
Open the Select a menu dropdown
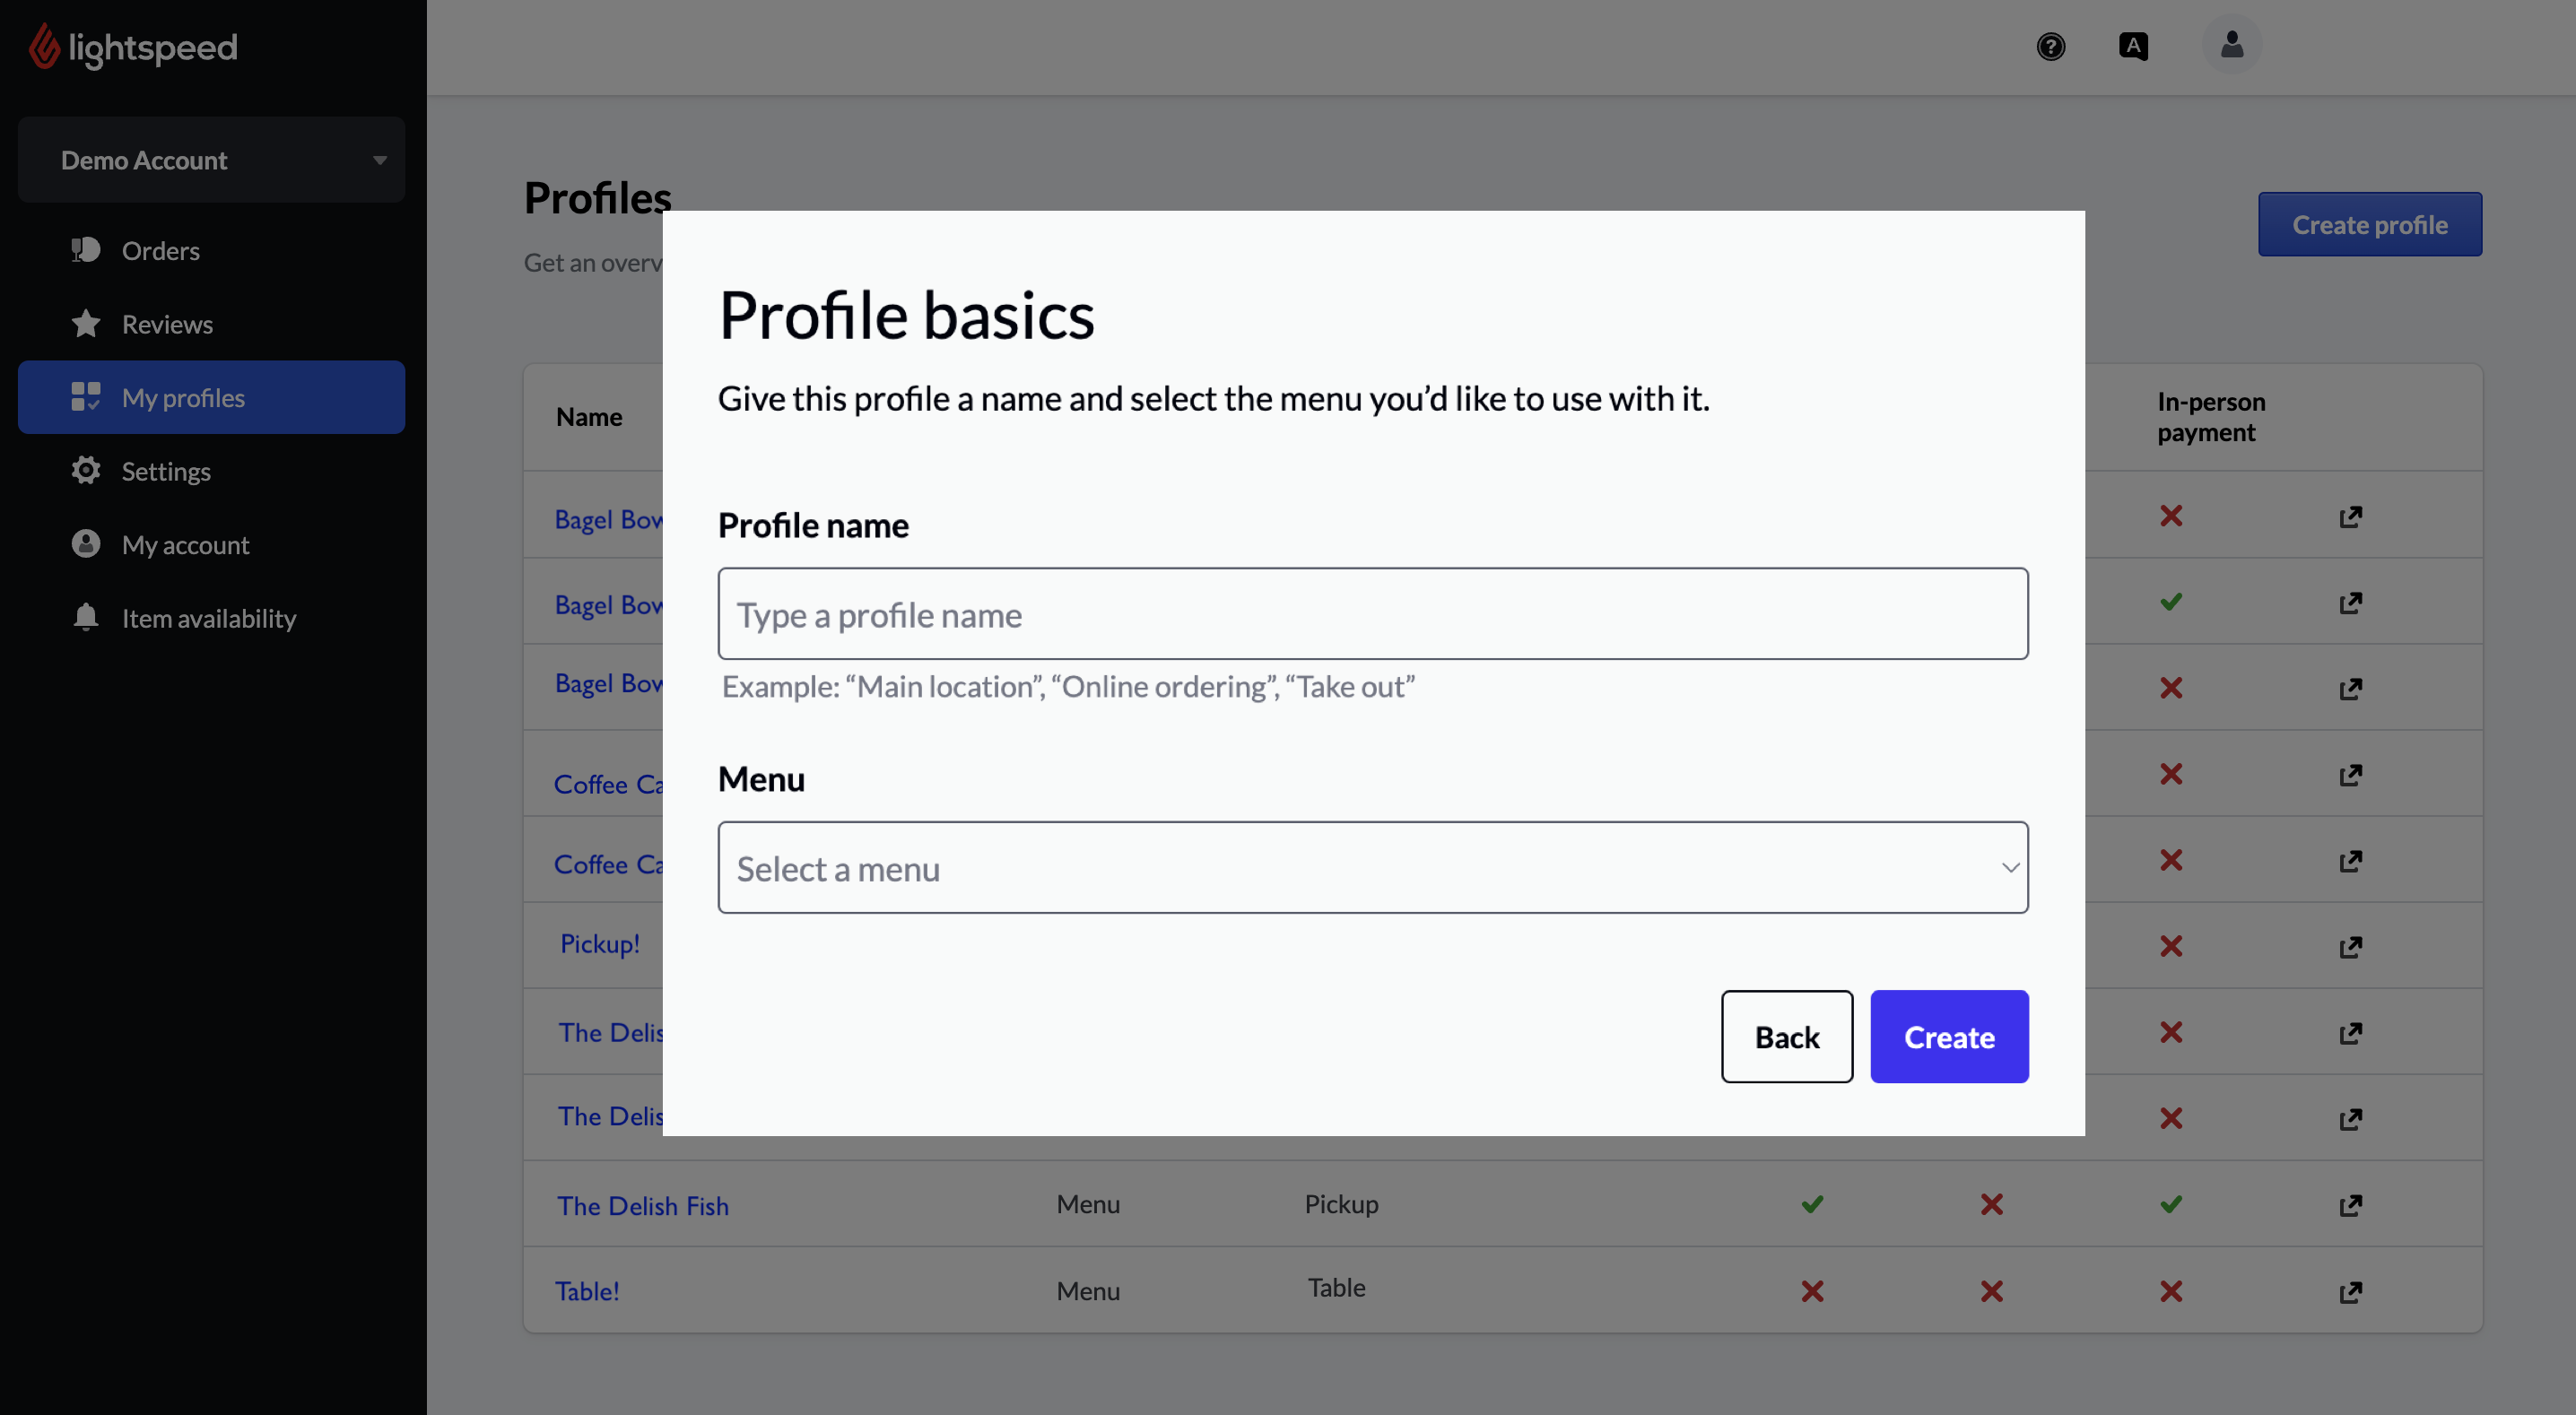tap(1373, 866)
